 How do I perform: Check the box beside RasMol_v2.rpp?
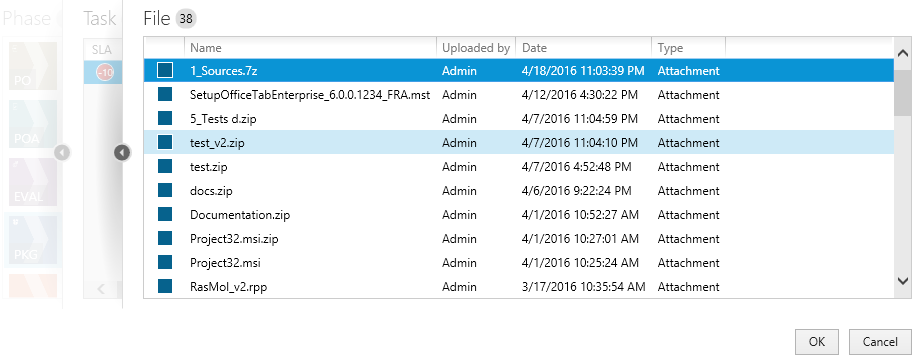165,286
